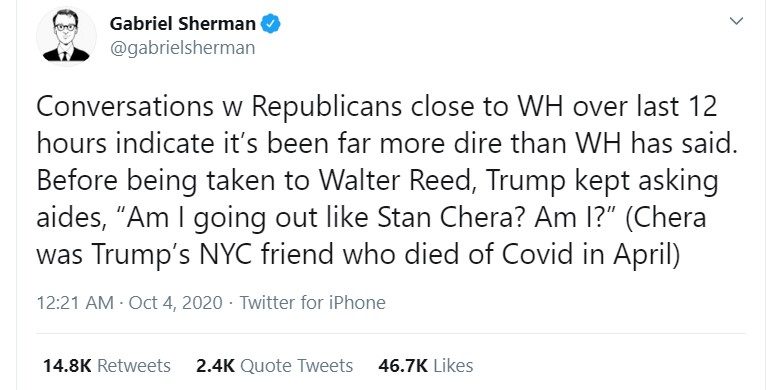
Task: Select the Oct 4, 2020 date text
Action: (x=176, y=303)
